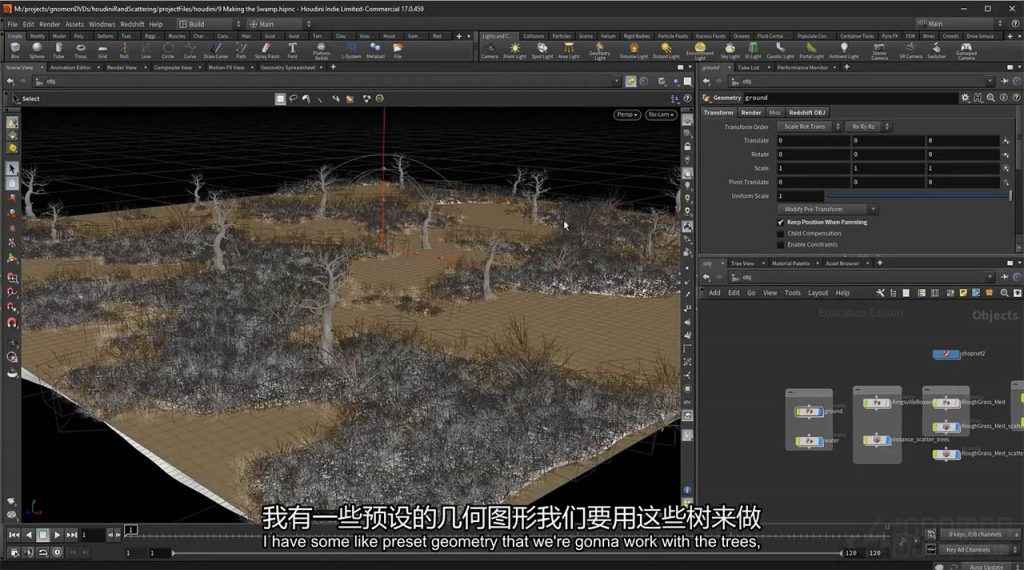Toggle display flag on the water node
The width and height of the screenshot is (1024, 570).
point(820,441)
